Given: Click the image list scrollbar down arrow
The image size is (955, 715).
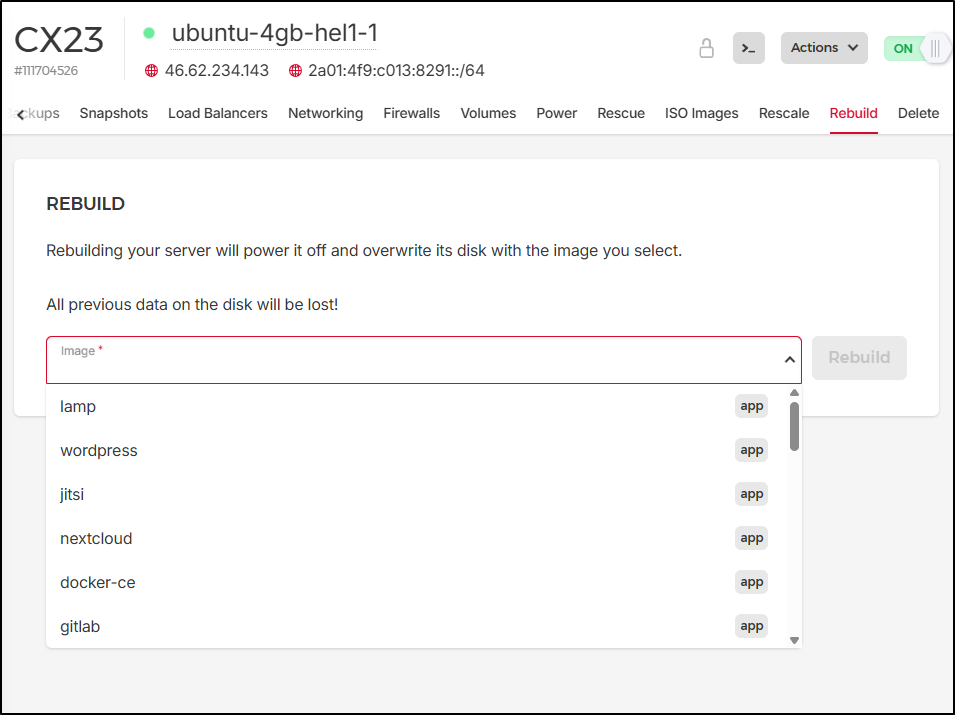Looking at the screenshot, I should coord(794,640).
